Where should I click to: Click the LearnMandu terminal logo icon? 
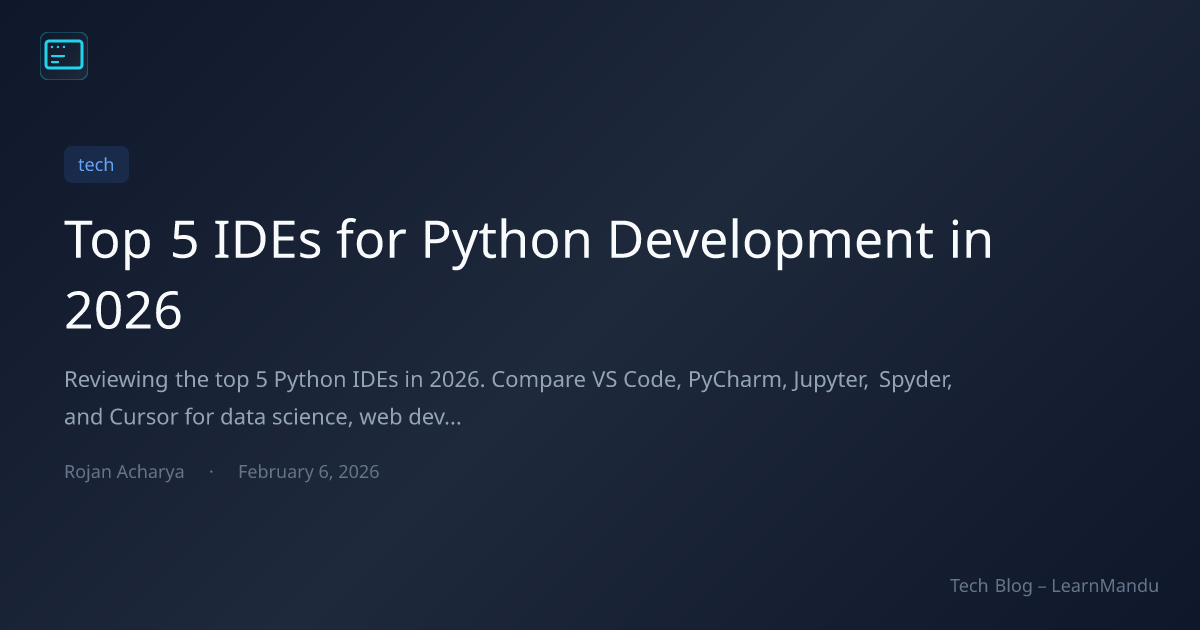pyautogui.click(x=64, y=56)
